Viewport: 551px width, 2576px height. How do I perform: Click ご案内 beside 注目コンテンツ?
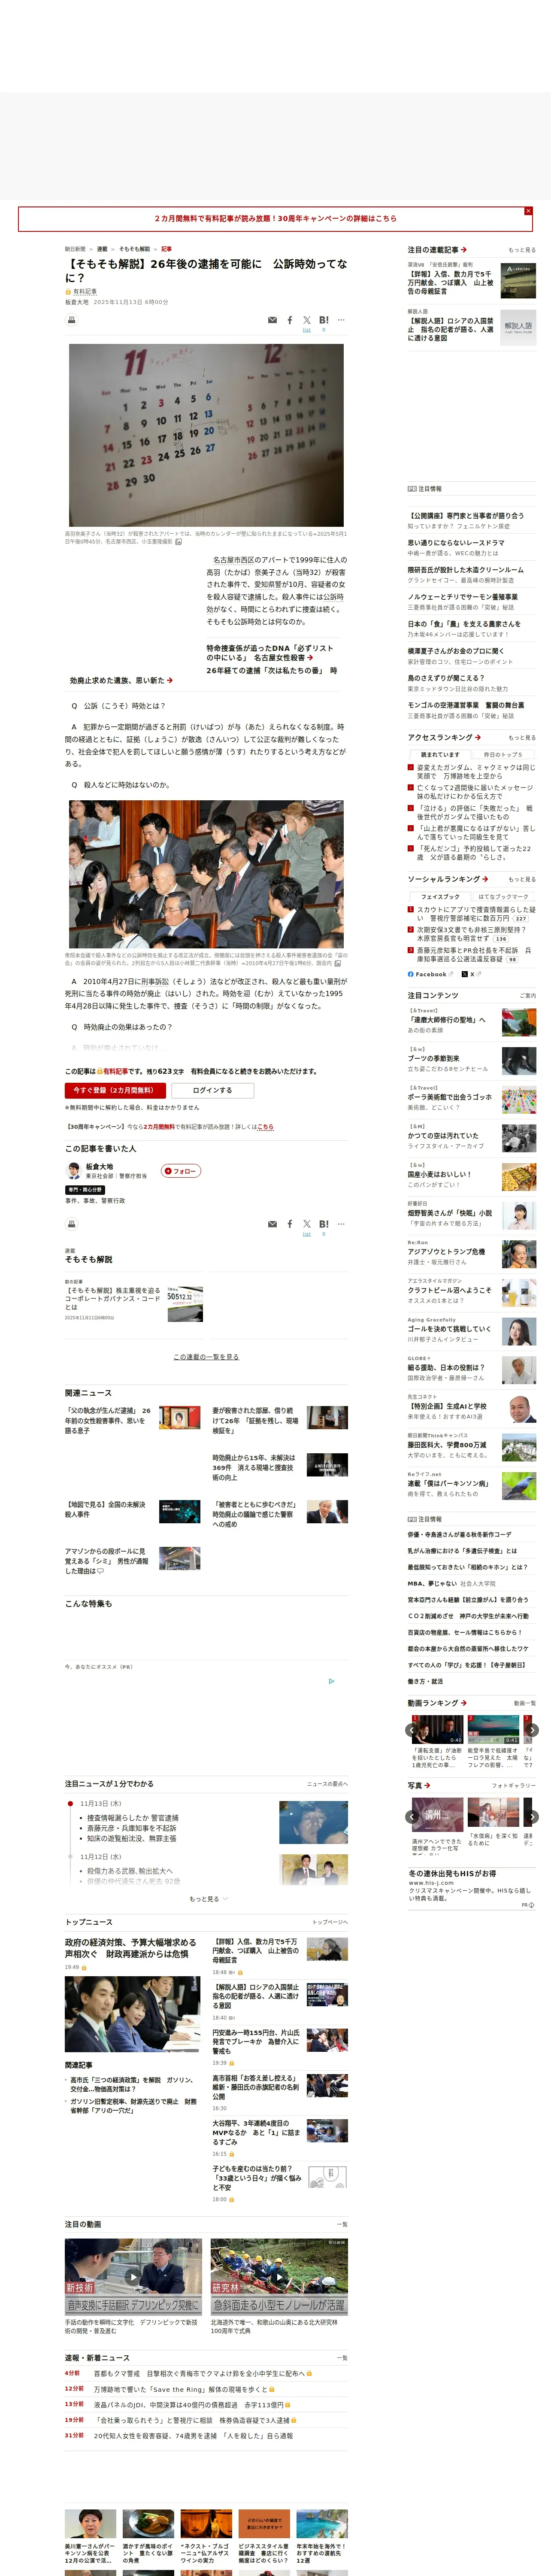pos(527,996)
